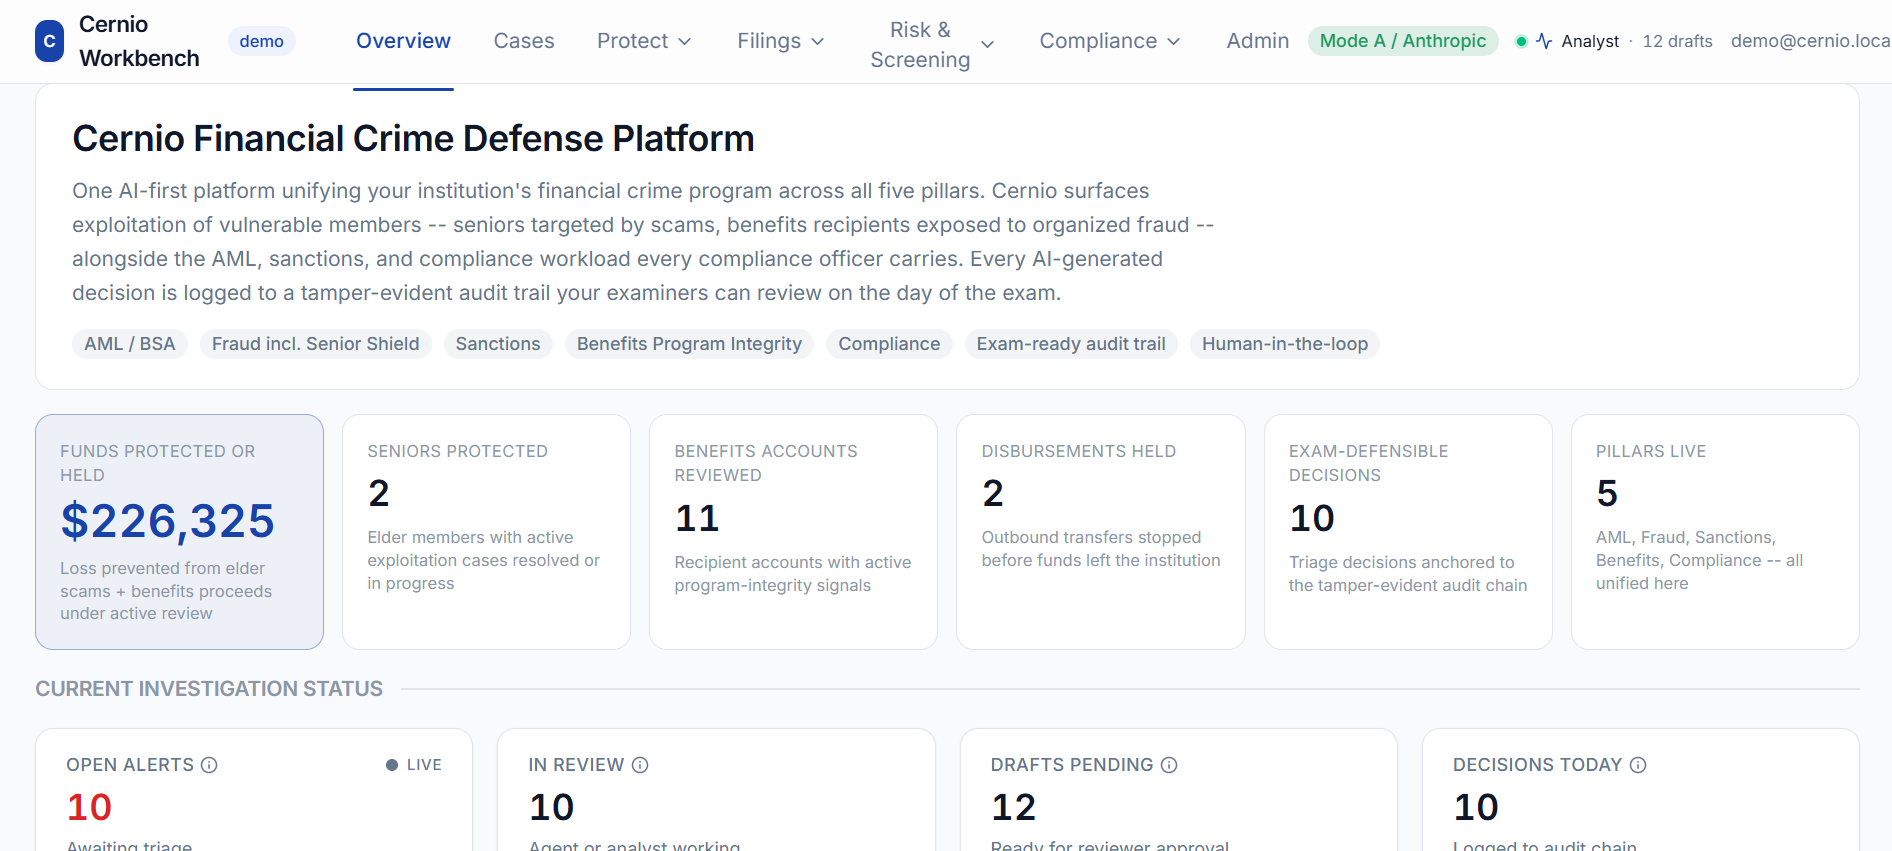Open the Filings menu
Image resolution: width=1892 pixels, height=851 pixels.
pyautogui.click(x=781, y=41)
